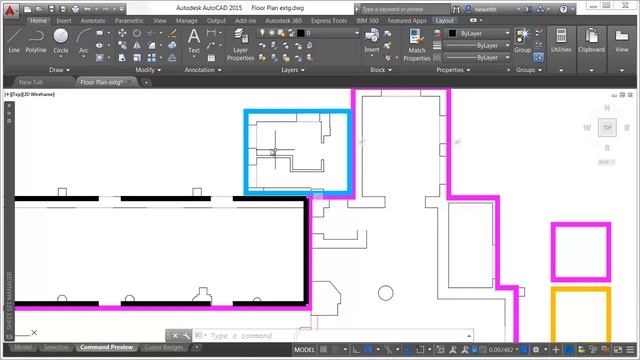The width and height of the screenshot is (640, 360).
Task: Click the Command Preview tab at bottom
Action: pyautogui.click(x=107, y=347)
